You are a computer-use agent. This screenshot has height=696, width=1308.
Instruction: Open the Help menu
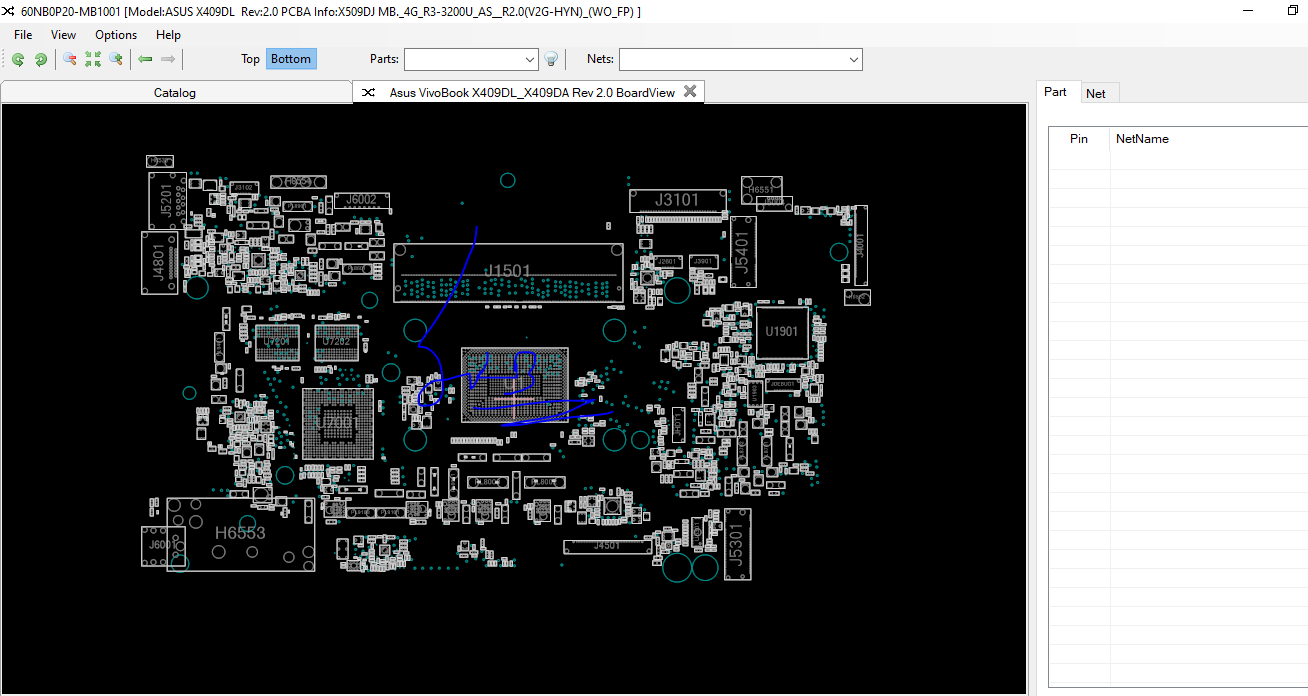click(169, 35)
